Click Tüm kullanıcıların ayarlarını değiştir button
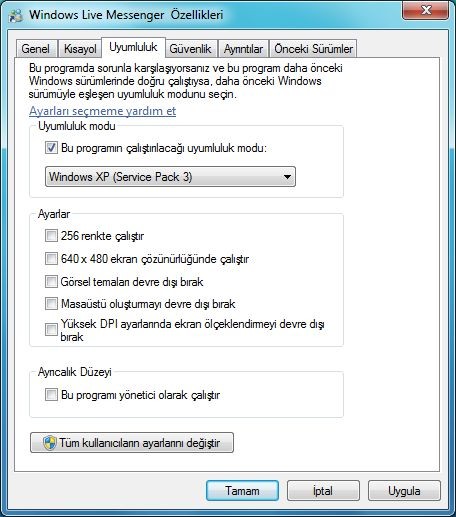This screenshot has height=517, width=456. pos(132,443)
